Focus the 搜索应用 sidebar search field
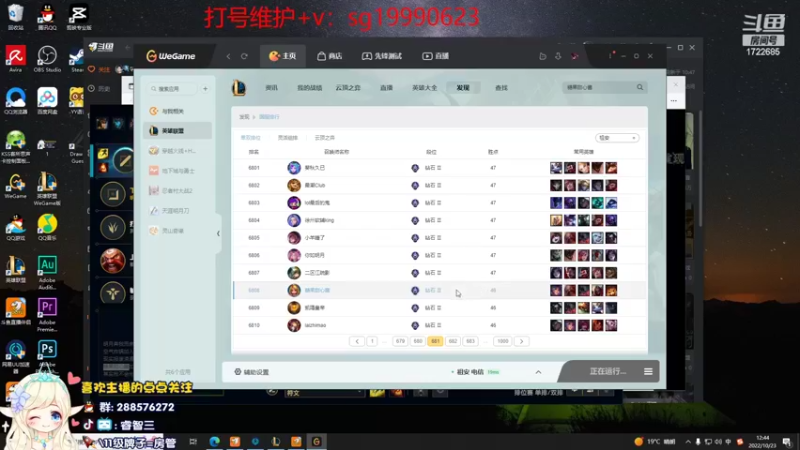This screenshot has width=800, height=450. pos(172,89)
